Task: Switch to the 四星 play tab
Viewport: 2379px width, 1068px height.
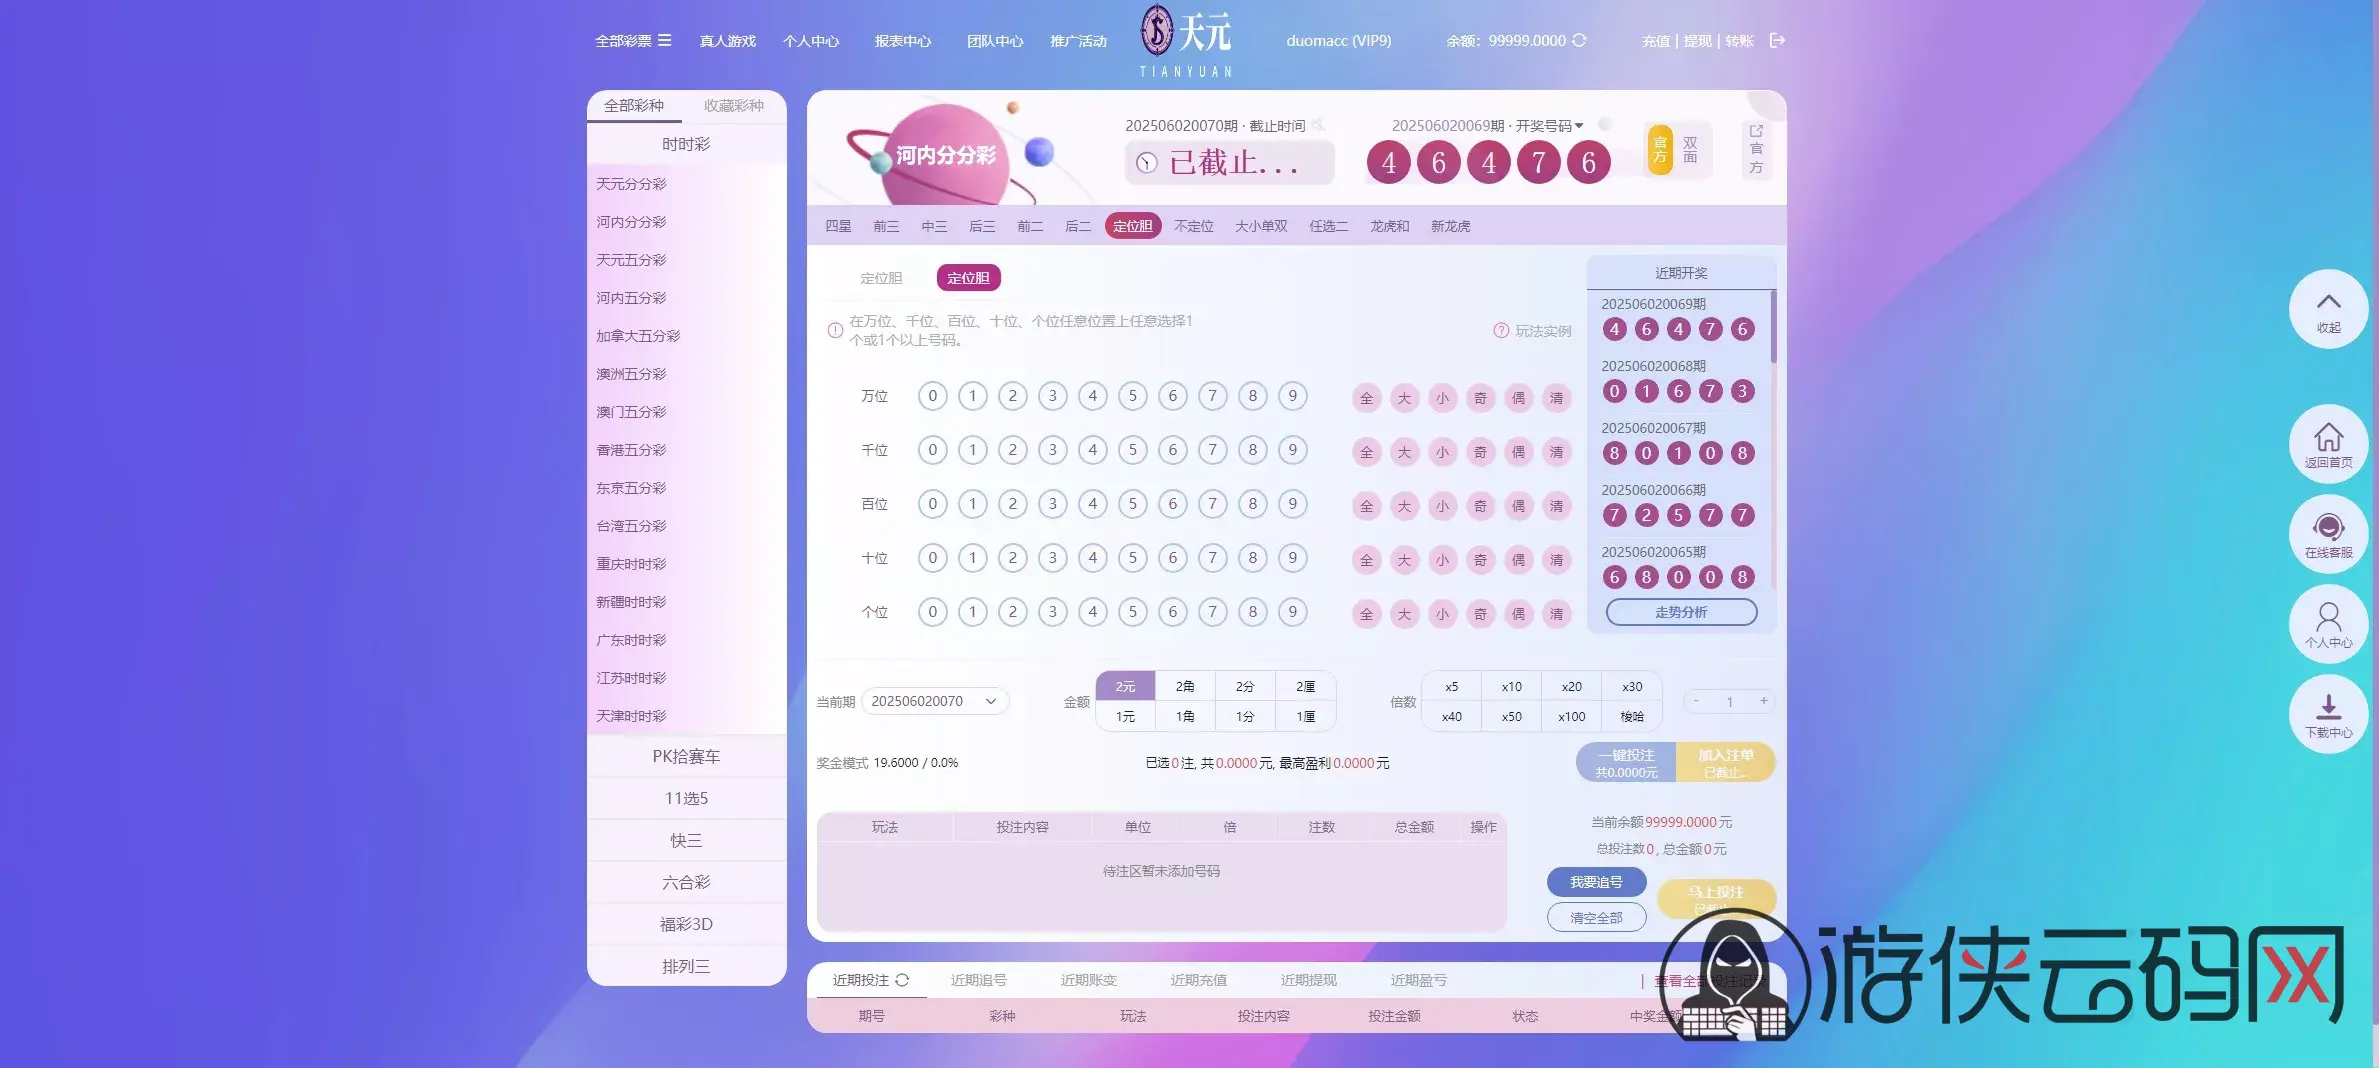Action: (x=838, y=226)
